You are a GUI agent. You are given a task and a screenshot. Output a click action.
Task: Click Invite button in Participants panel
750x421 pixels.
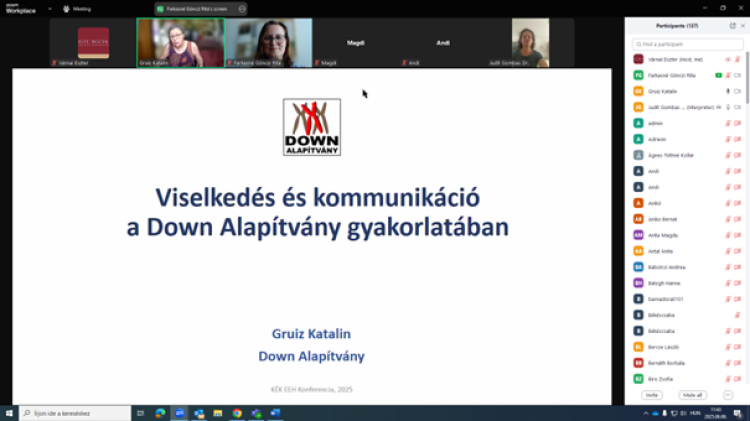coord(651,395)
